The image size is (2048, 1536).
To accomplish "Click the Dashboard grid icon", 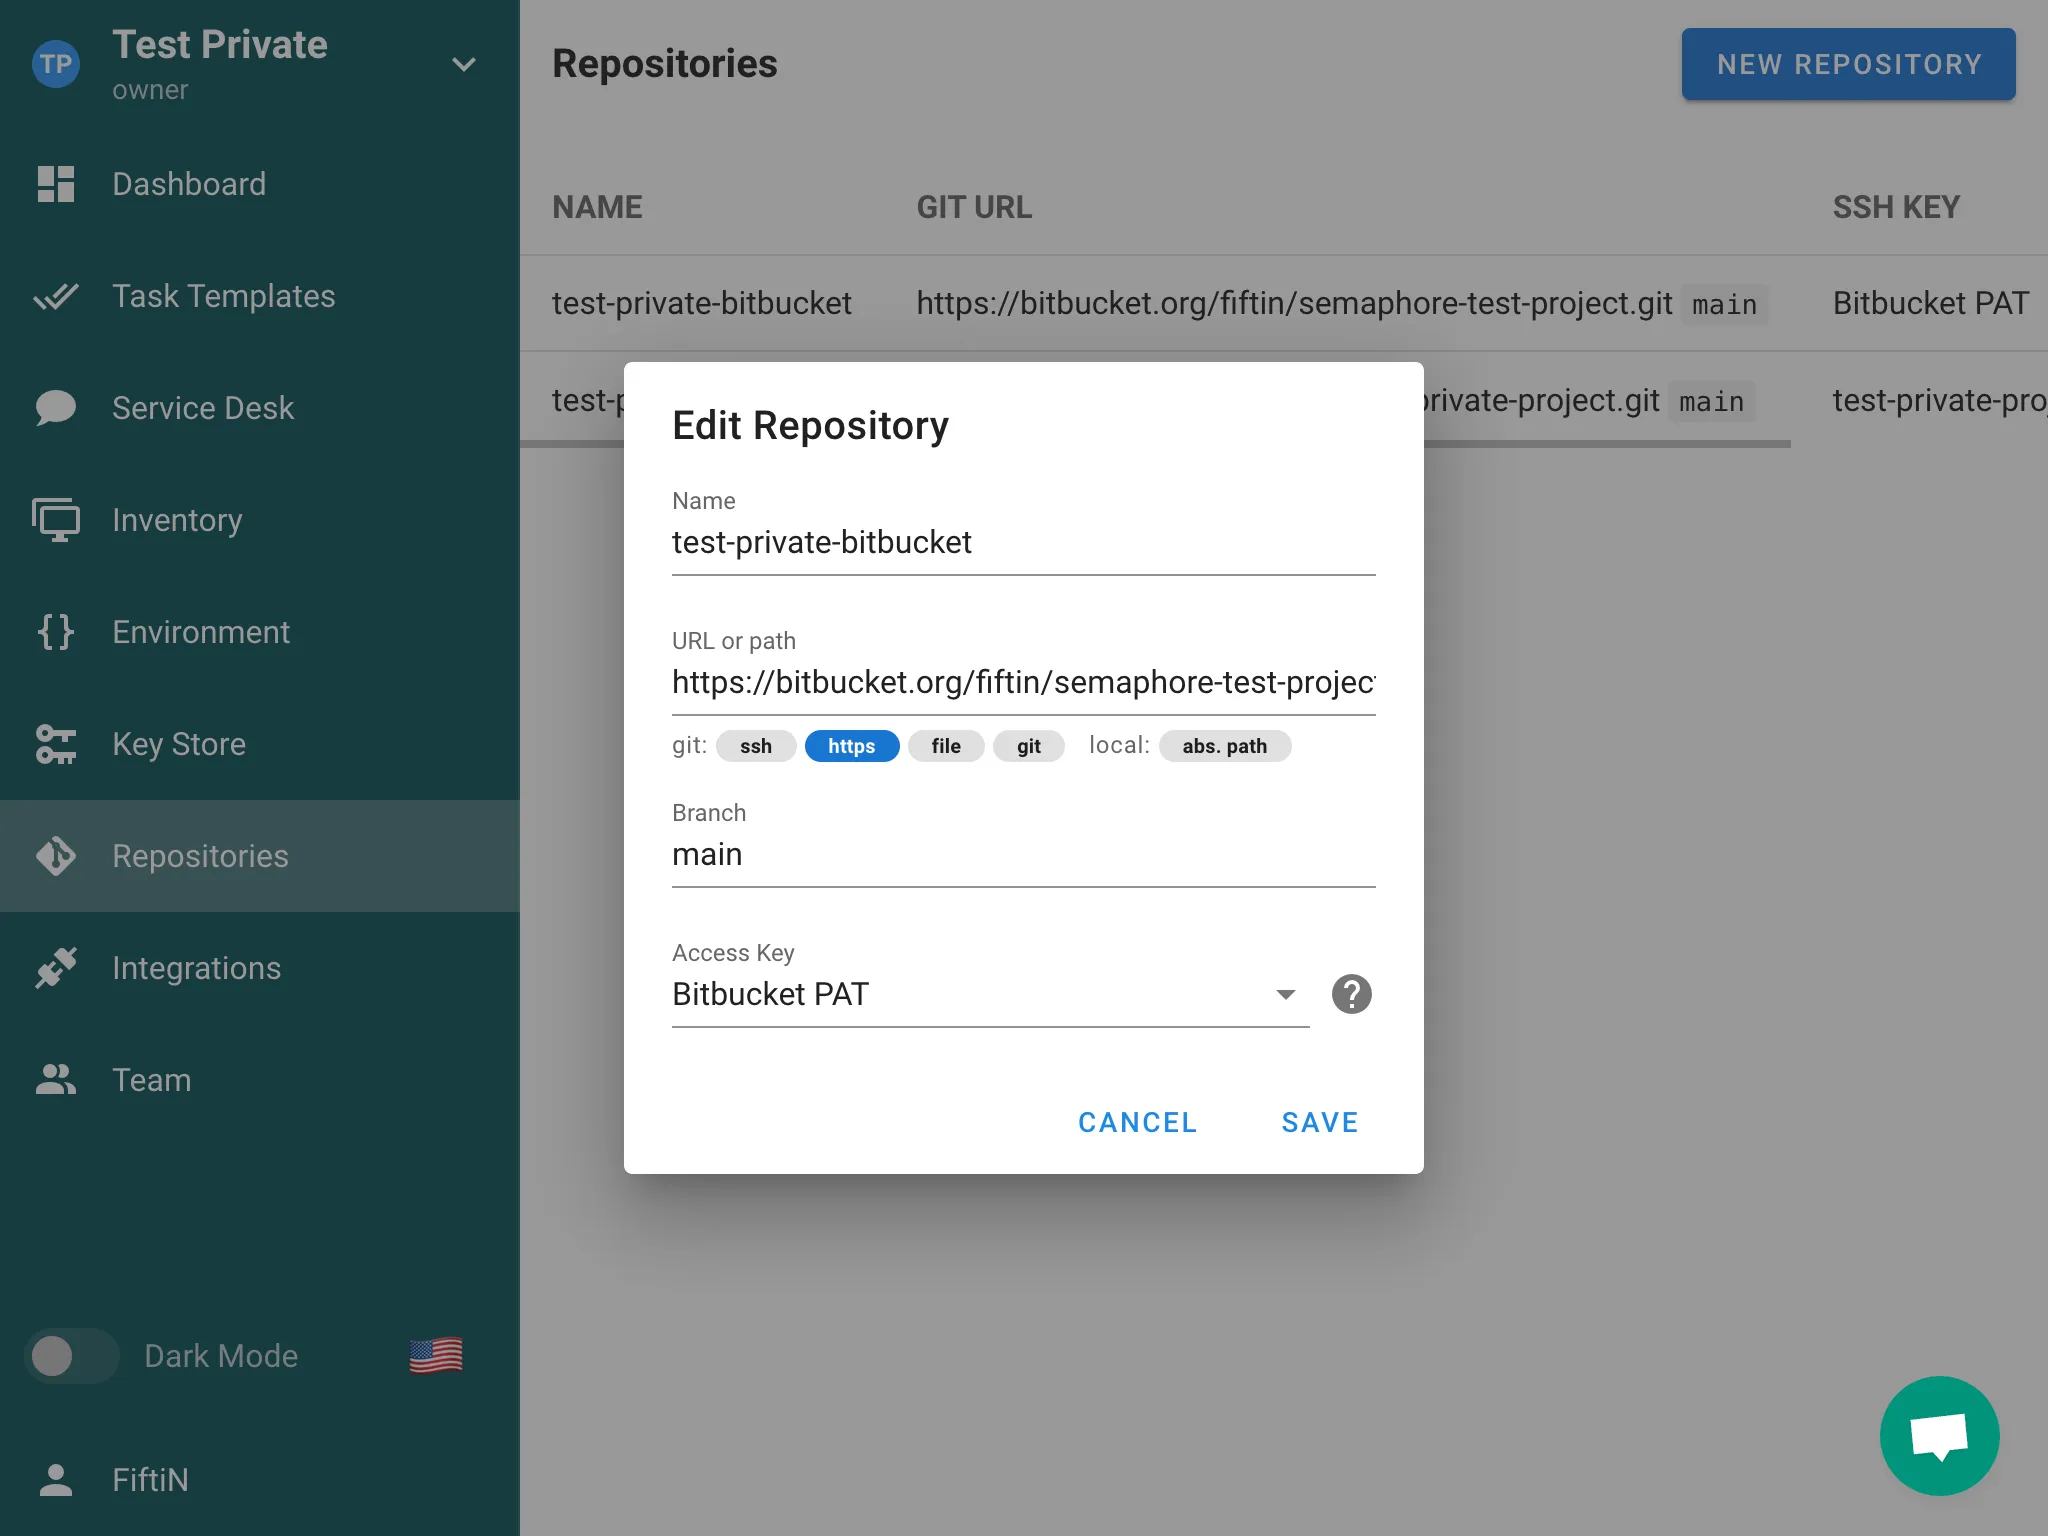I will point(56,184).
